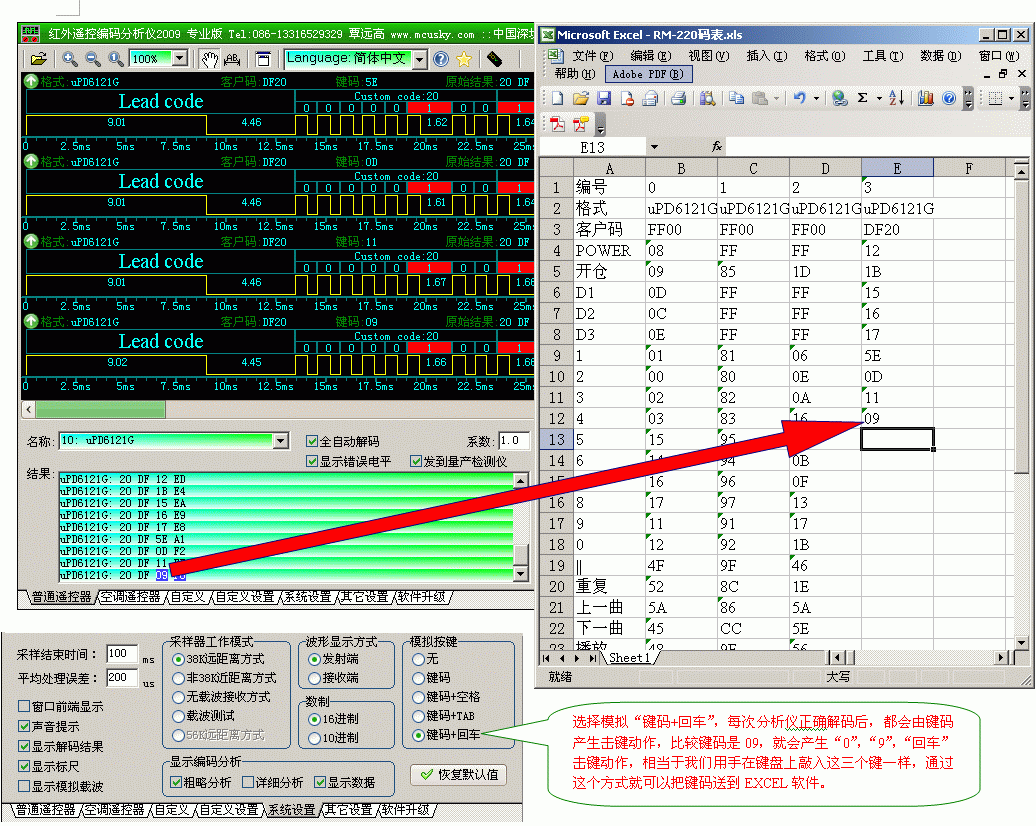Click the 恢复默认值 button
The height and width of the screenshot is (826, 1036).
(458, 775)
